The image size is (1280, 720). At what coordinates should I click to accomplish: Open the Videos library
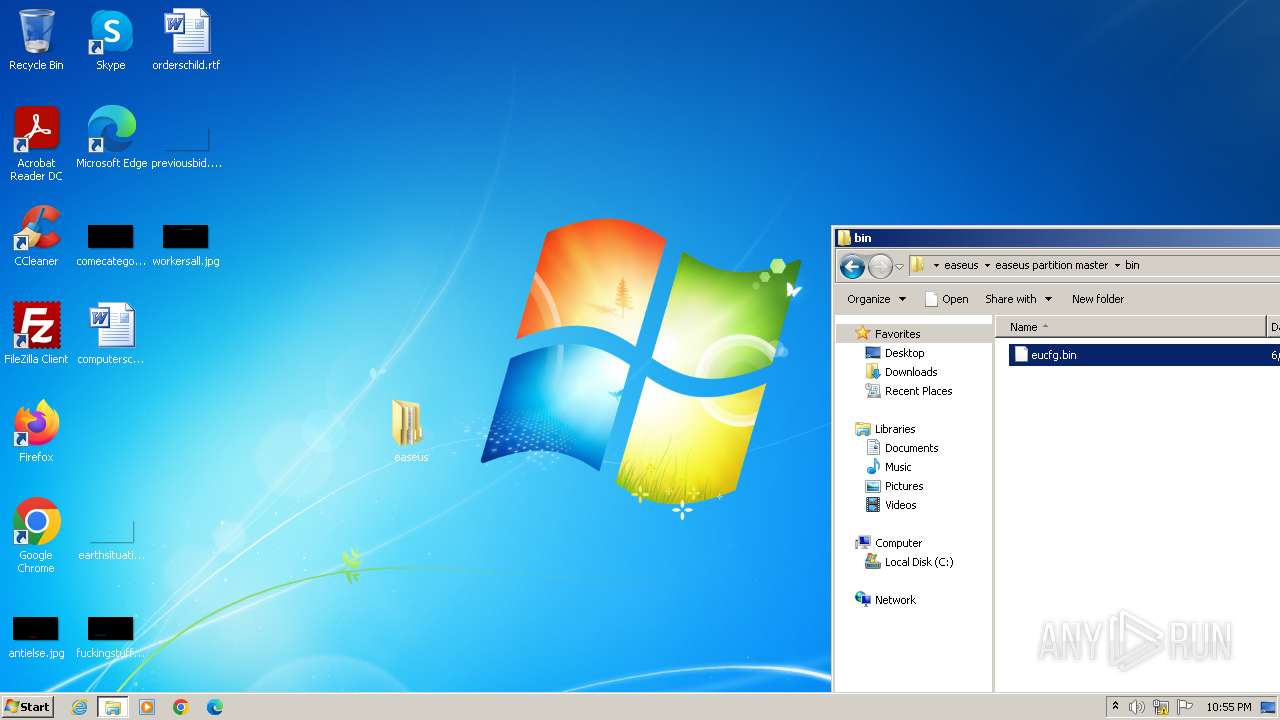click(x=900, y=505)
